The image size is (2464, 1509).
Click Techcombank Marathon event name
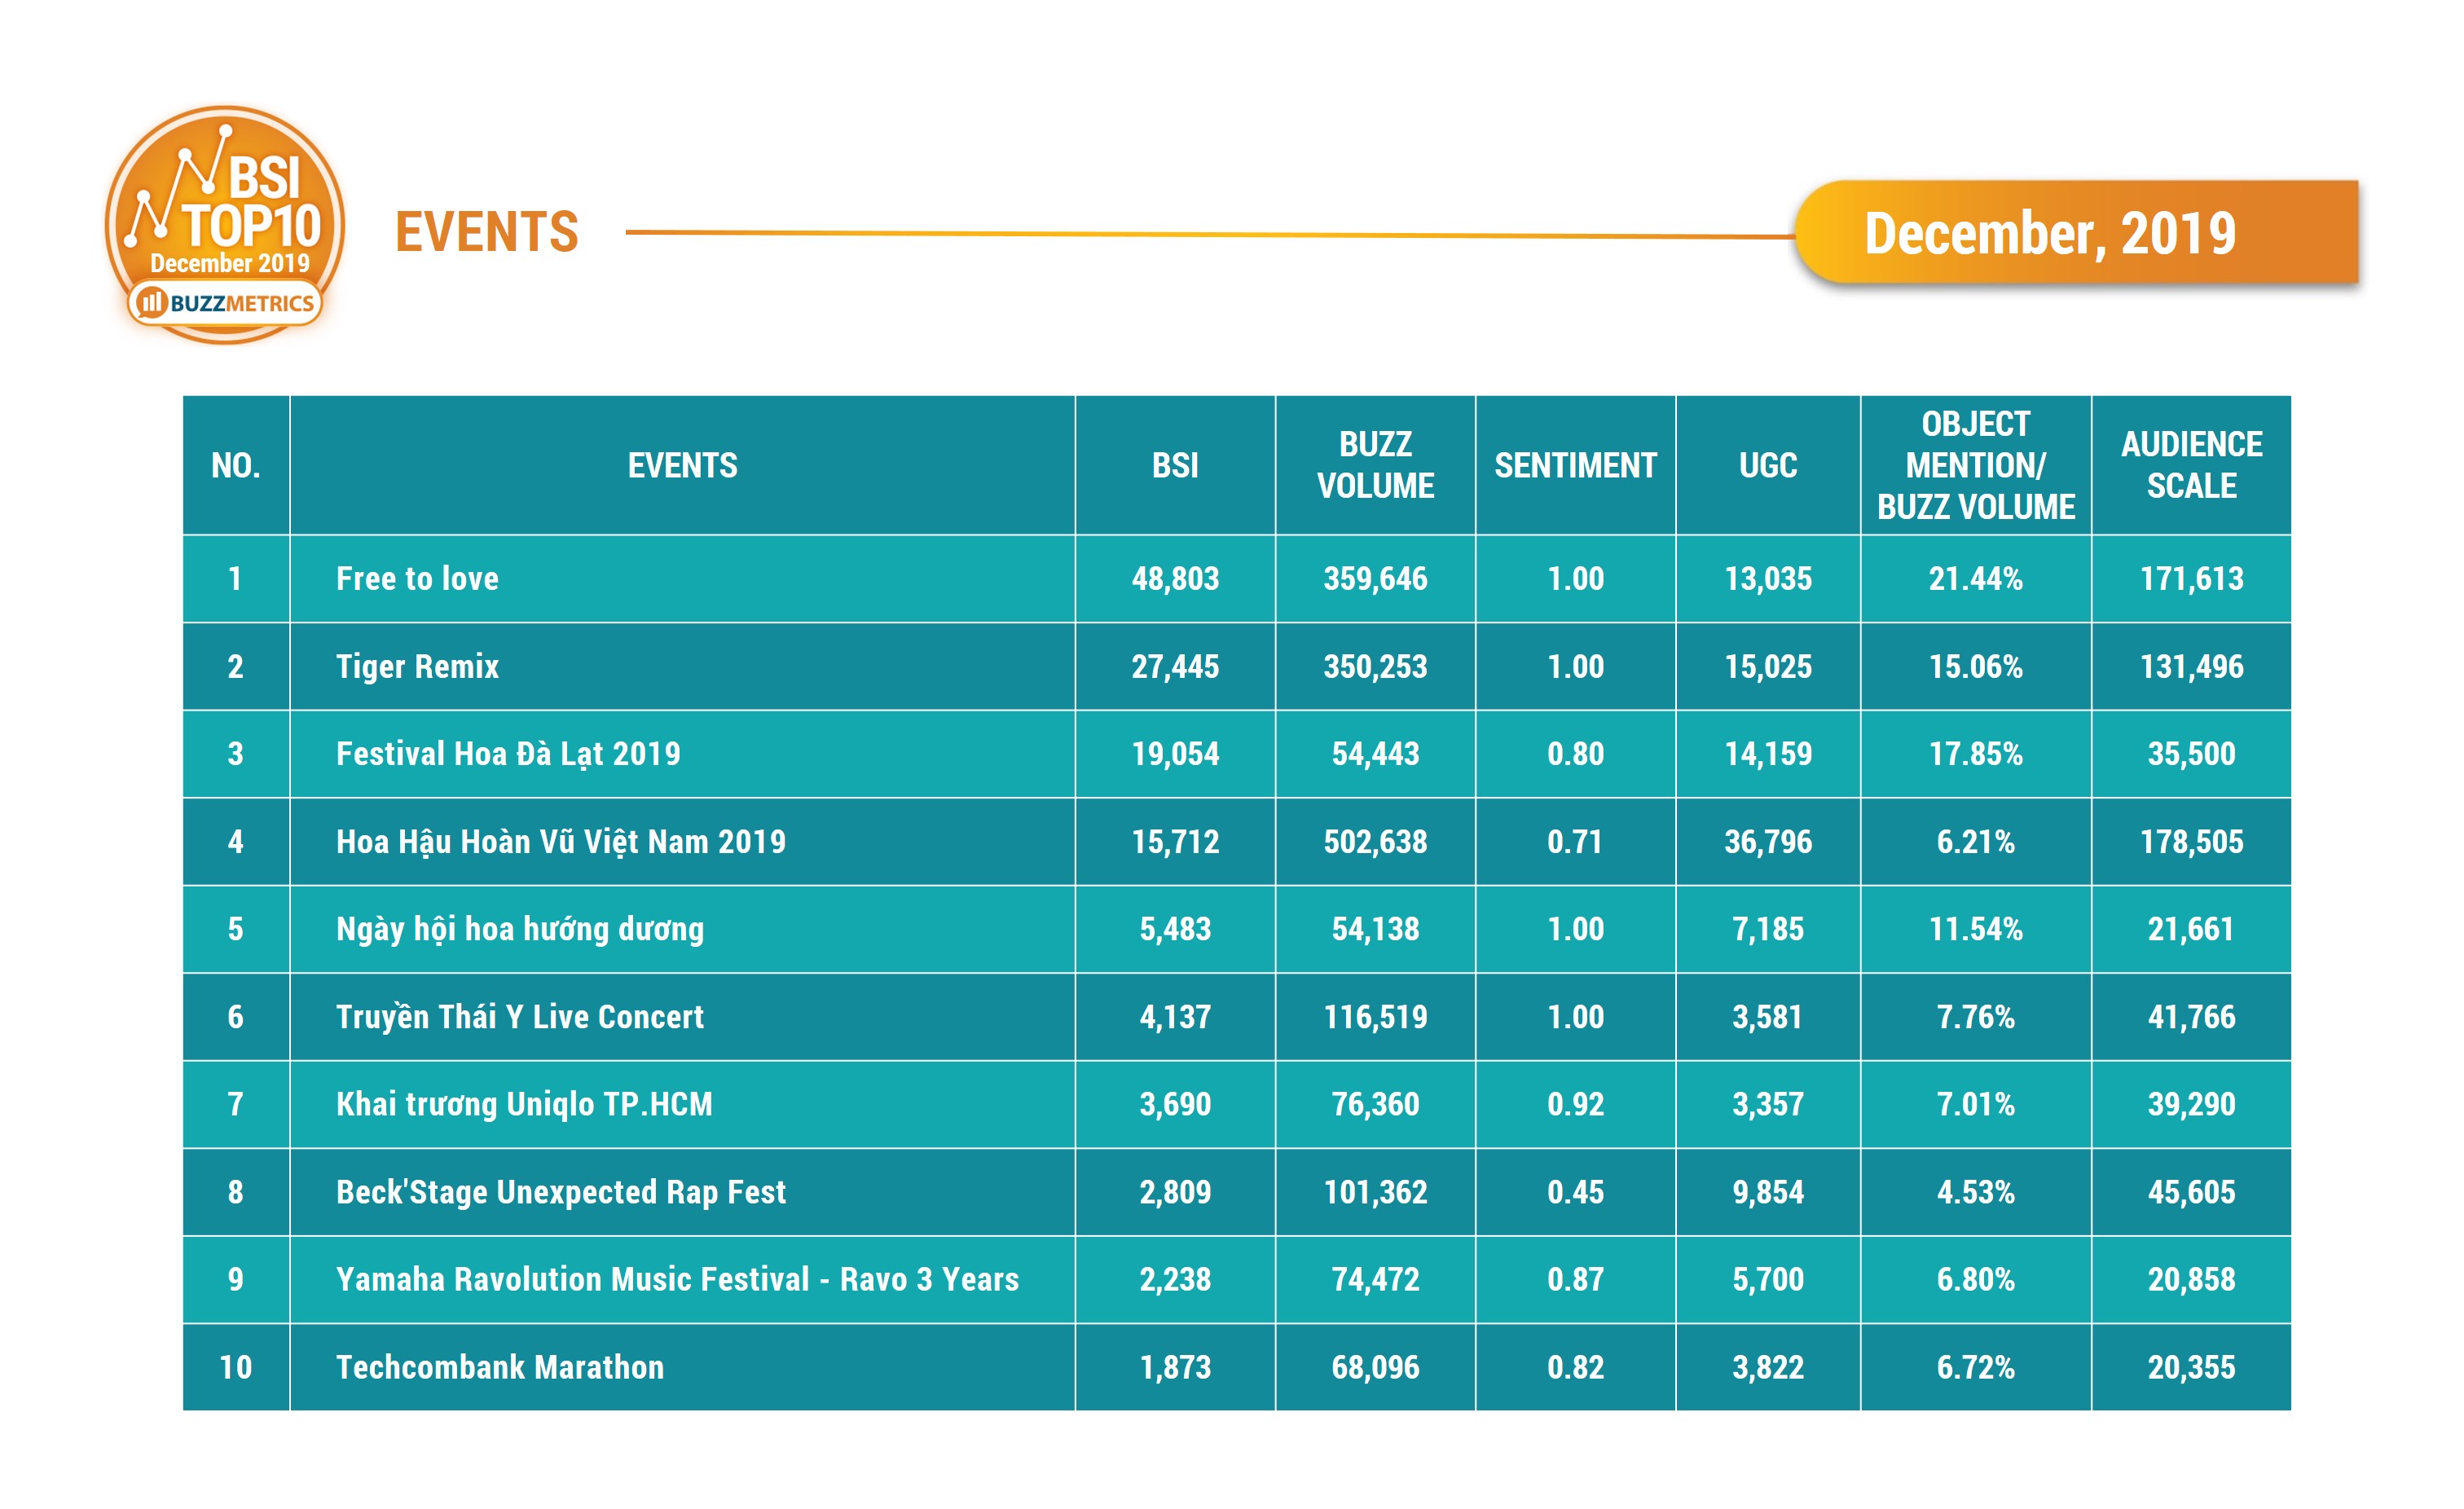tap(500, 1367)
